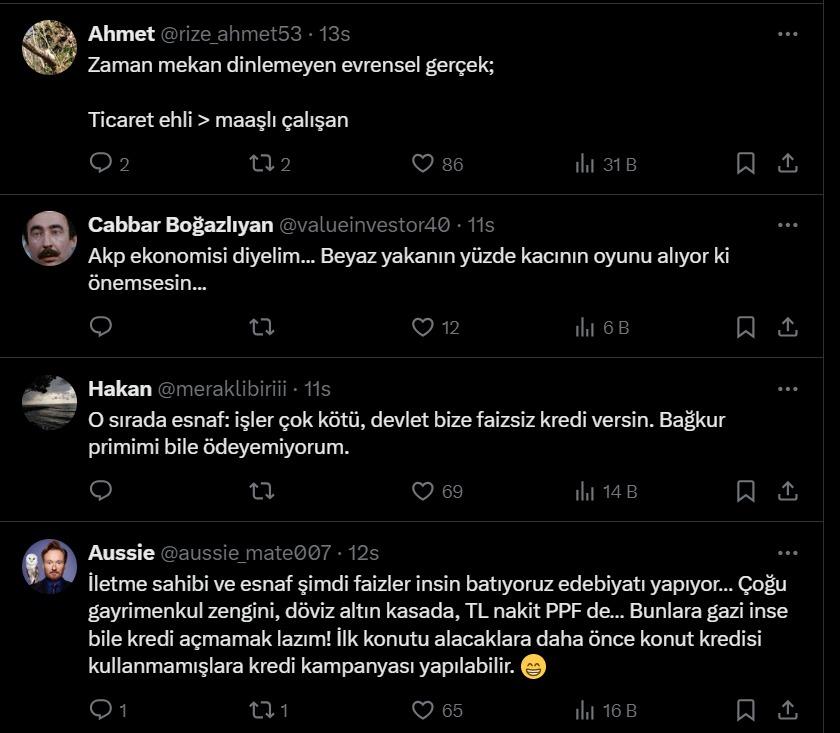The height and width of the screenshot is (733, 840).
Task: Share Ahmet's tweet
Action: (x=787, y=163)
